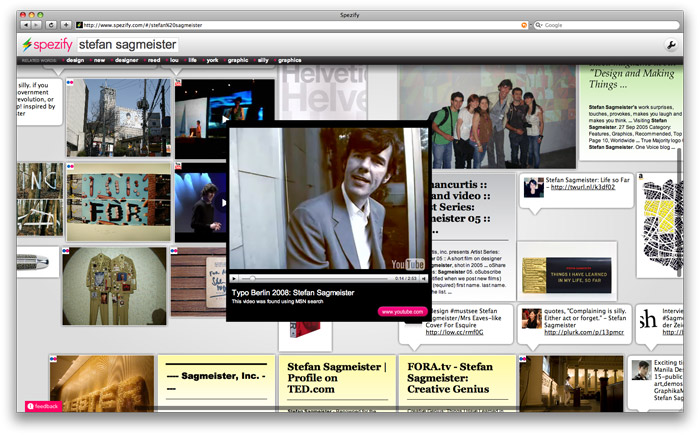
Task: Click the add bookmark plus button
Action: (x=66, y=25)
